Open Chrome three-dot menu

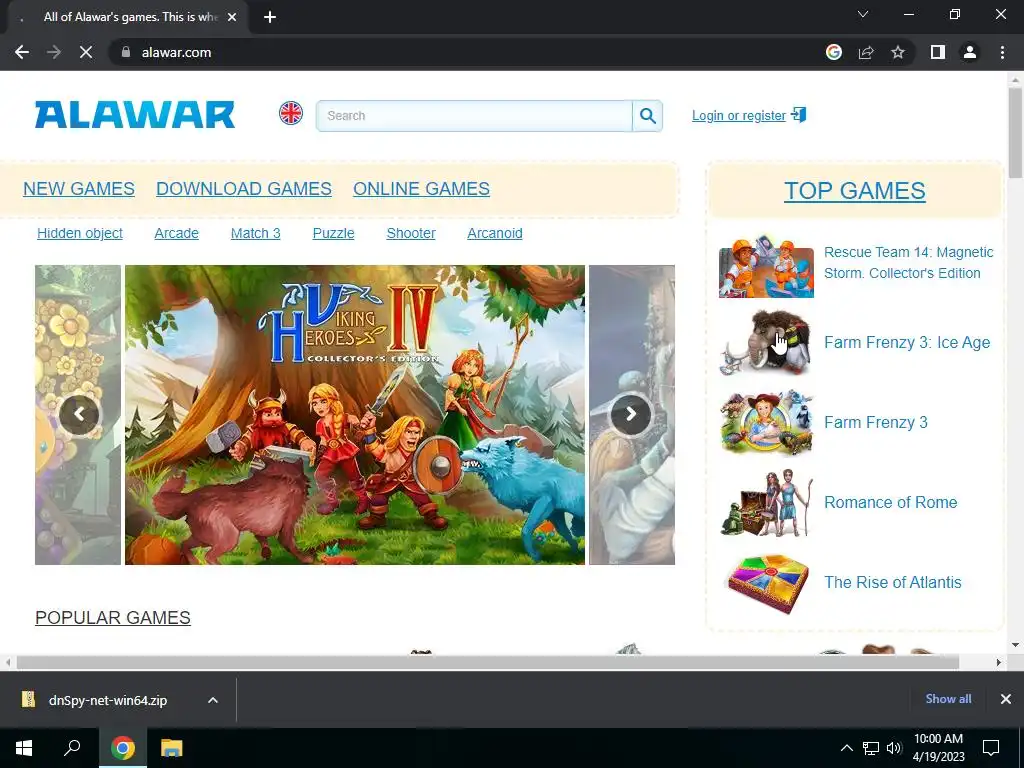point(1002,52)
